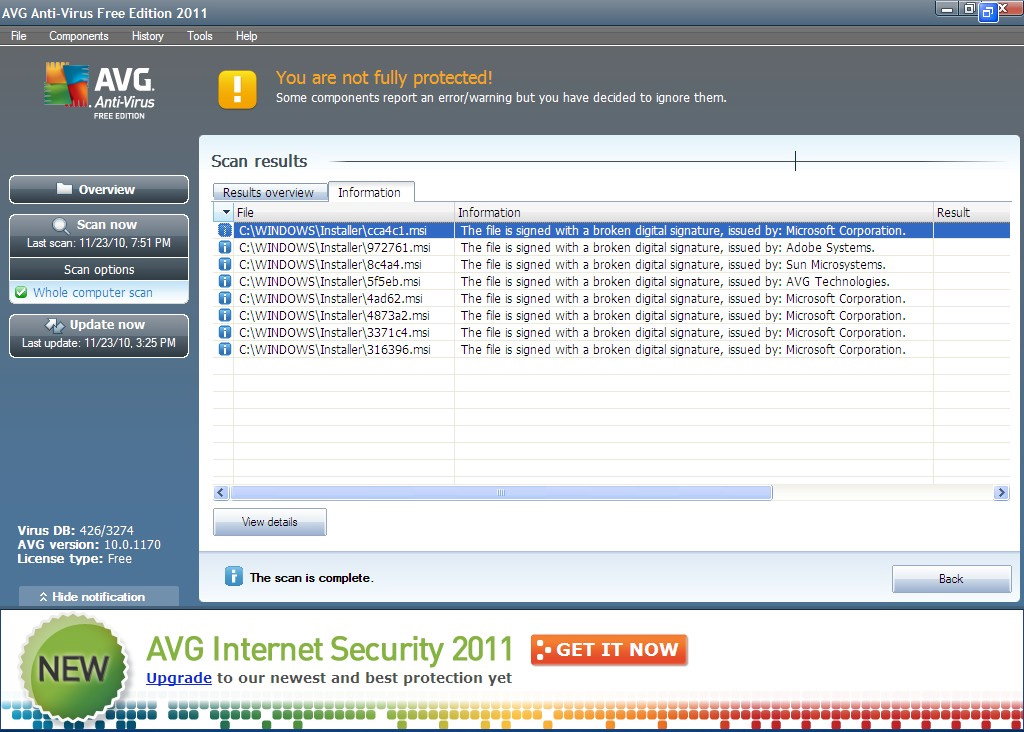The image size is (1024, 732).
Task: Click the AVG version: 10.0.1170 text
Action: click(89, 545)
